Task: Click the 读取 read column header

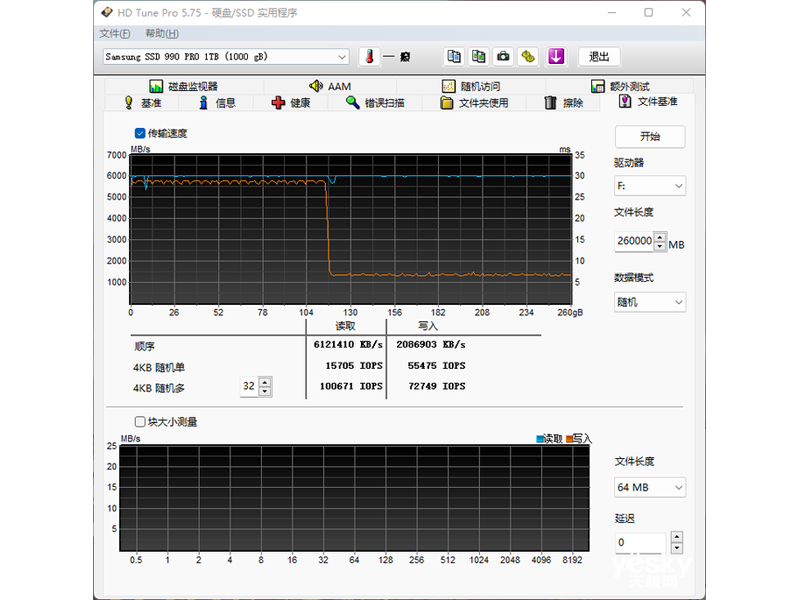Action: pos(345,326)
